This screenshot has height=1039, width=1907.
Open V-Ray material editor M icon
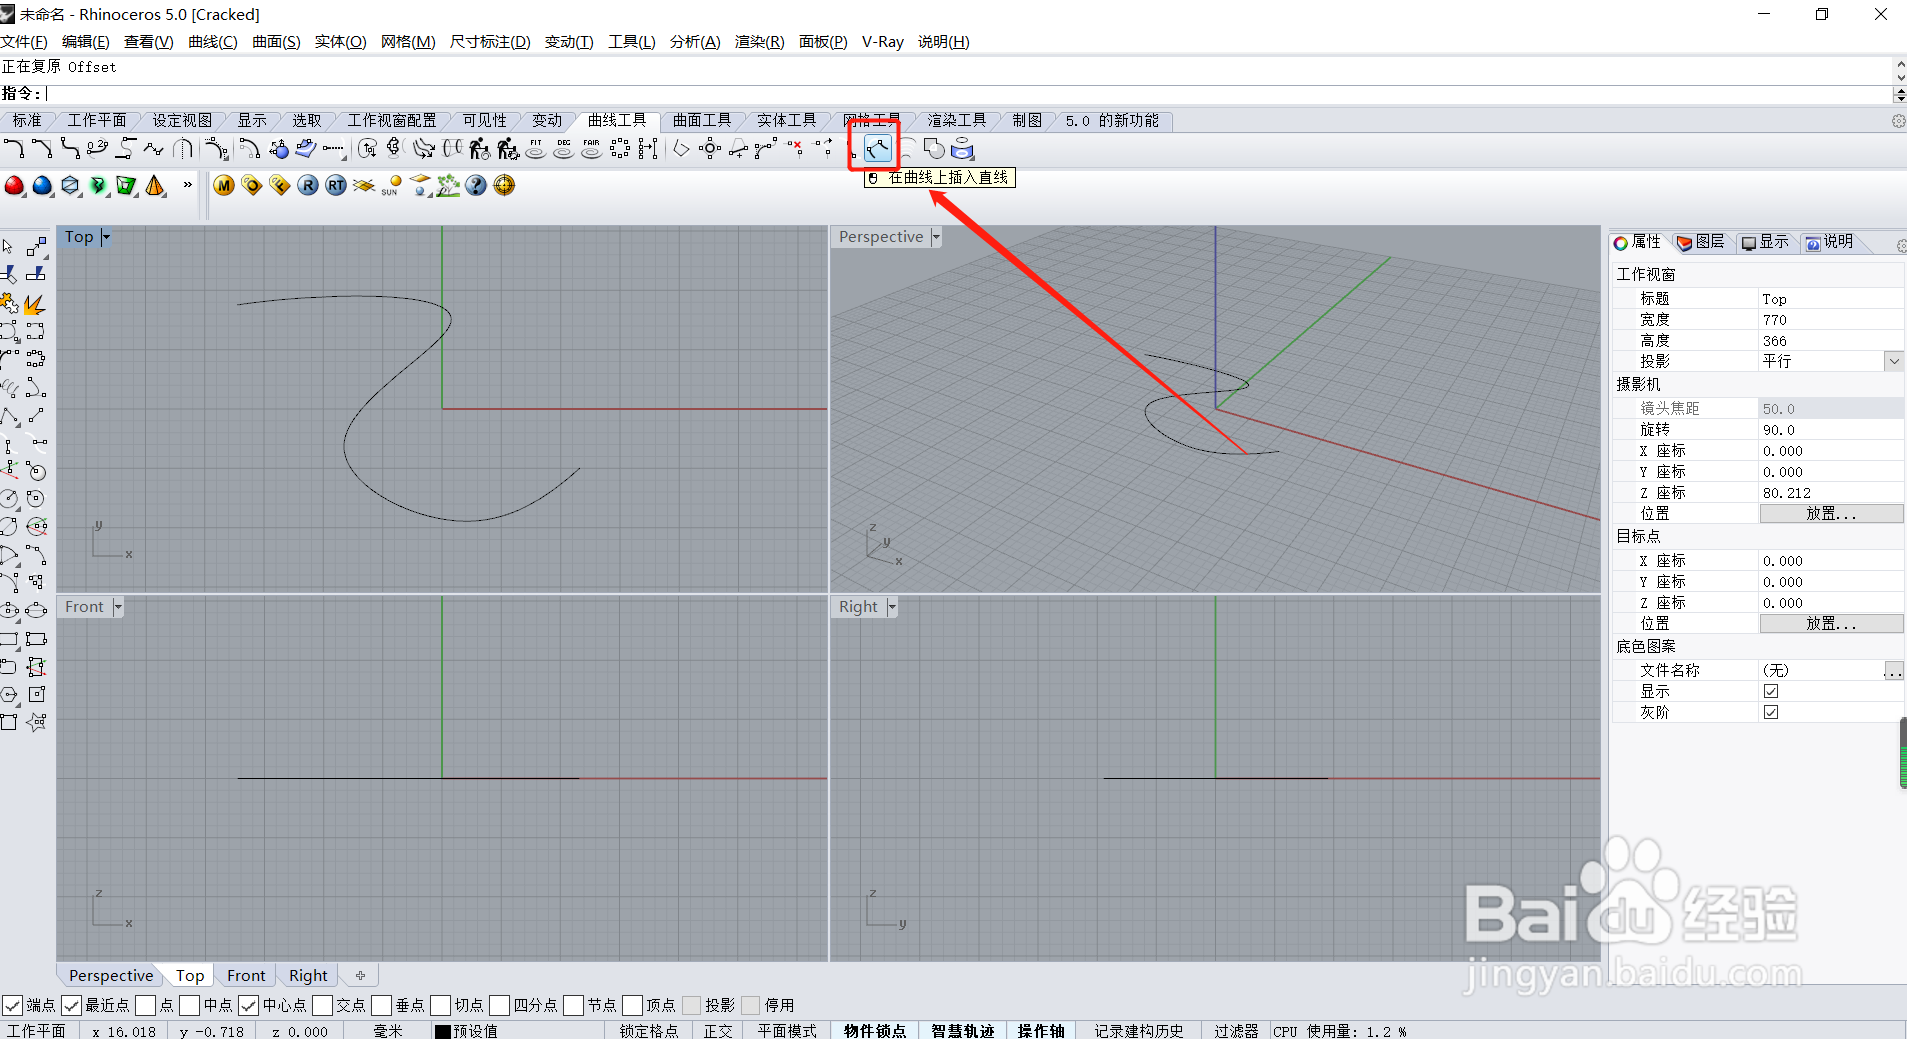coord(224,186)
